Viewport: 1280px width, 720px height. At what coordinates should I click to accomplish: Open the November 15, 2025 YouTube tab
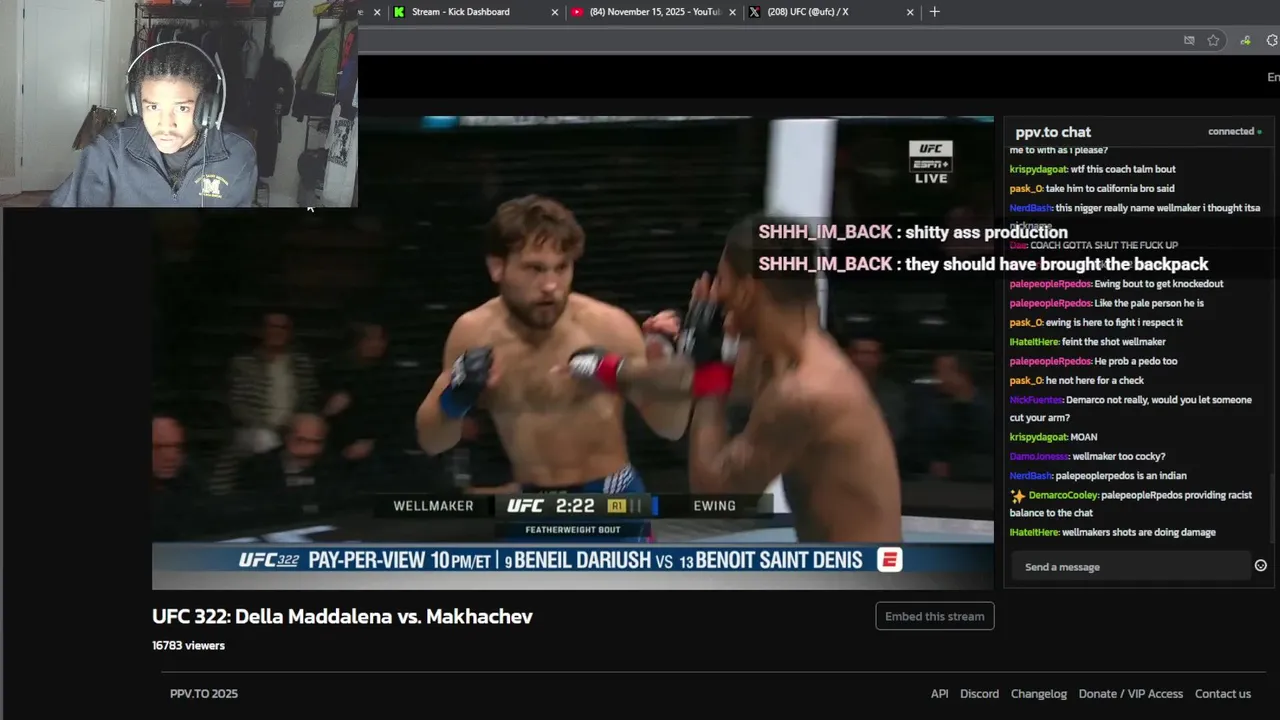(x=654, y=12)
